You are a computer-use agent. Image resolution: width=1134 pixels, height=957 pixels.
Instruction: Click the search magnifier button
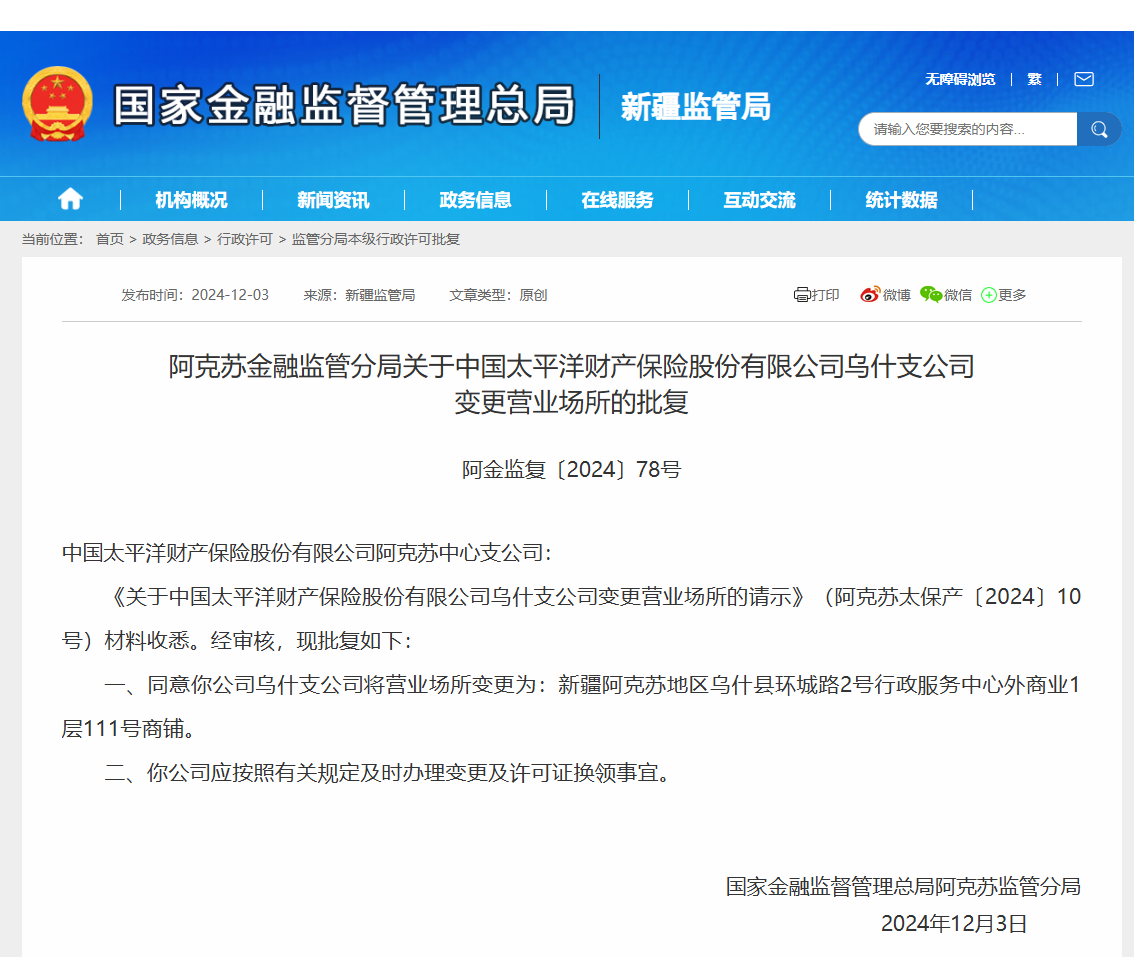[1099, 129]
